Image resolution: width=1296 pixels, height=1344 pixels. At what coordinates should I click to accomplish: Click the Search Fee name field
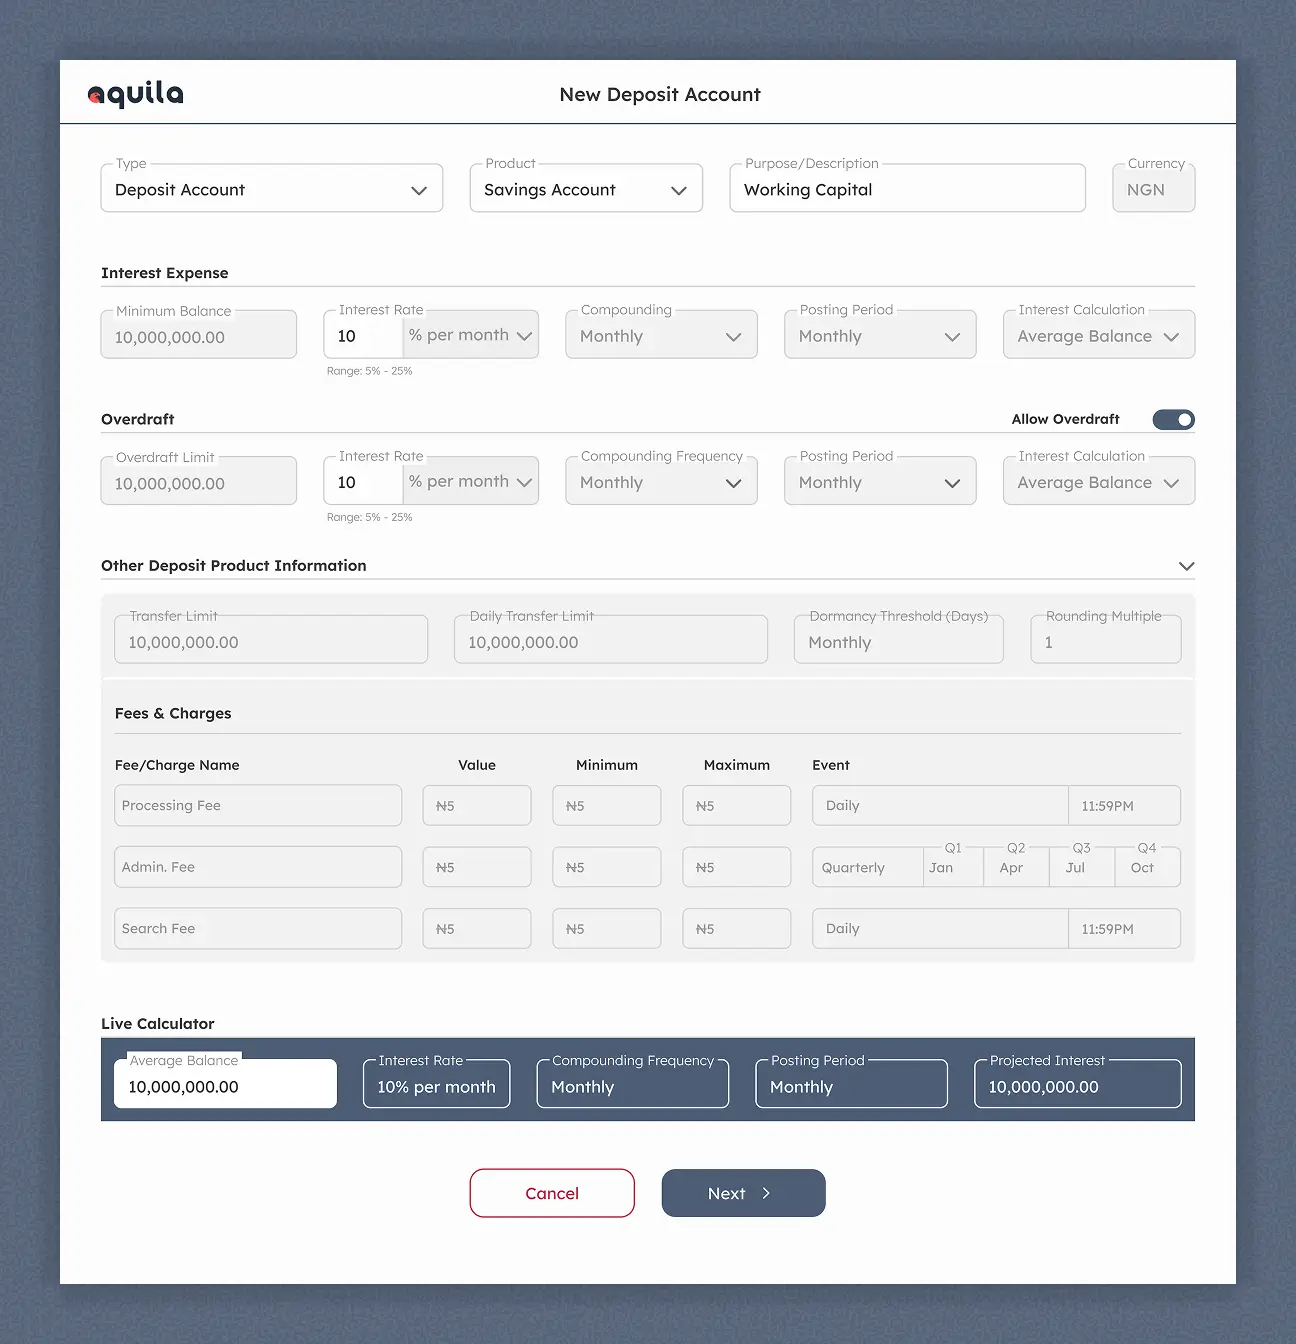click(258, 929)
